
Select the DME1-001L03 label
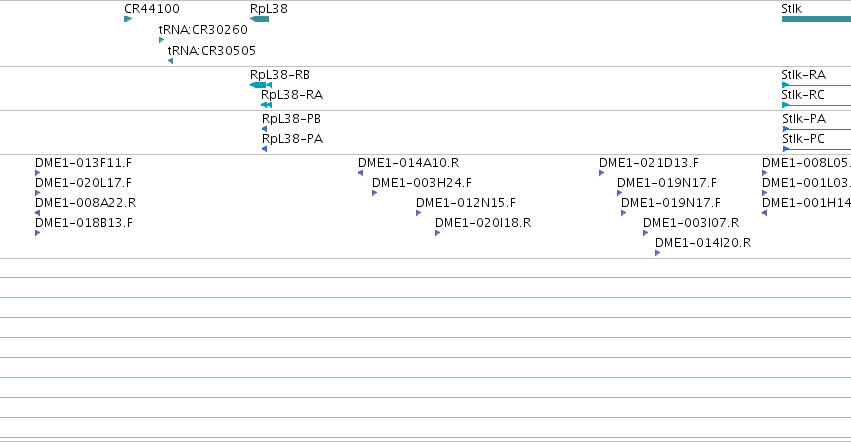tap(806, 182)
